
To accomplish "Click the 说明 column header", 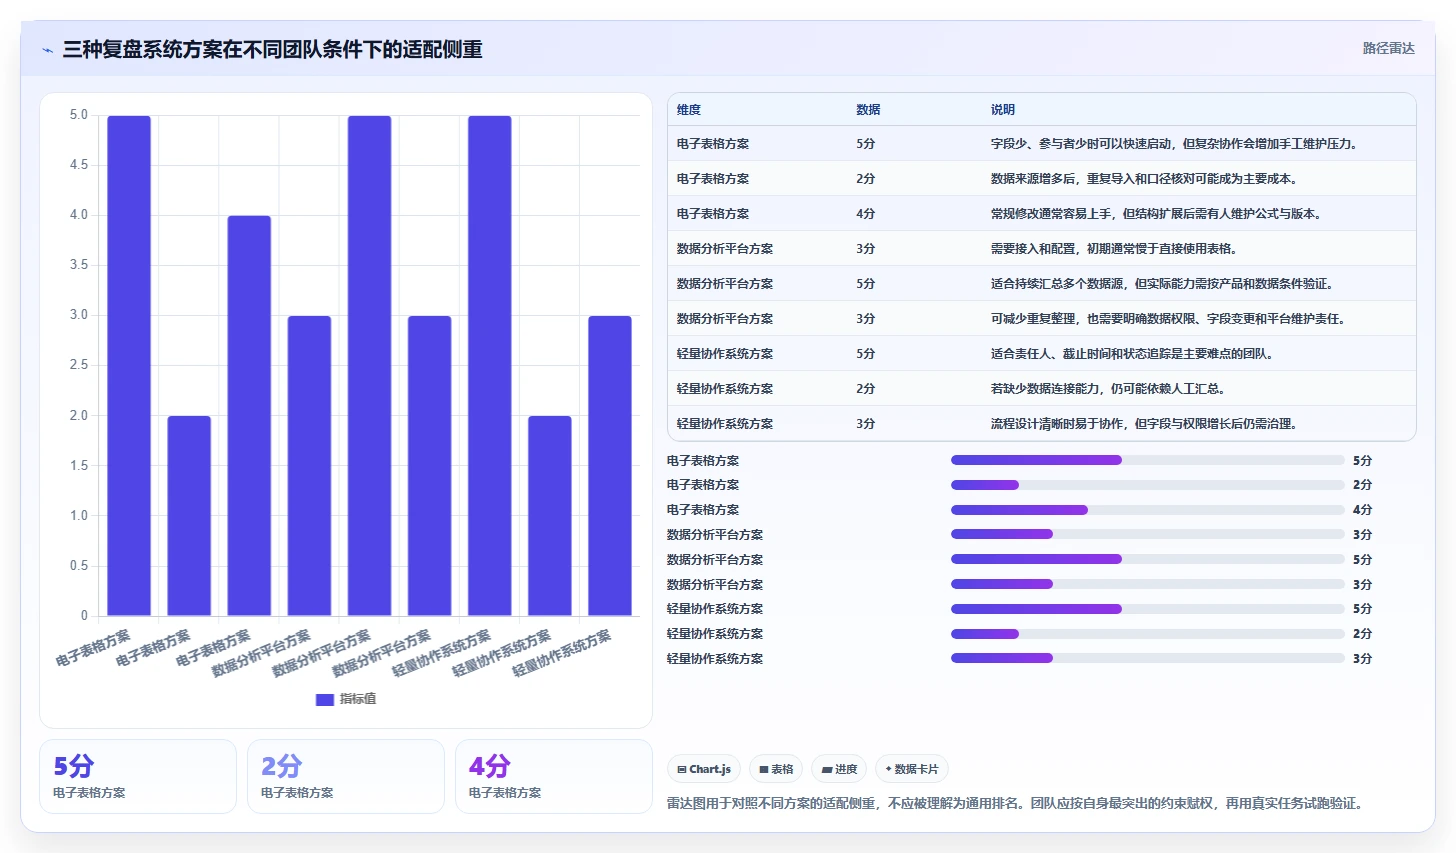I will click(1003, 110).
